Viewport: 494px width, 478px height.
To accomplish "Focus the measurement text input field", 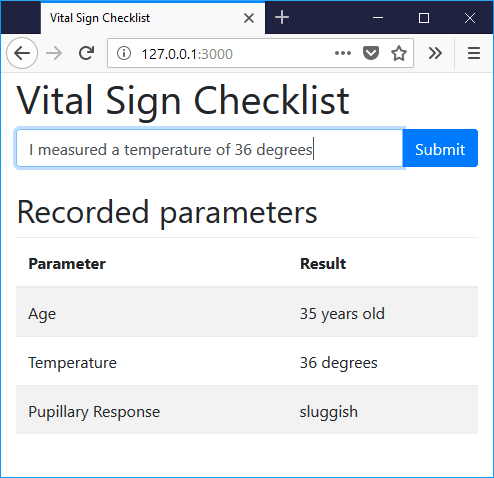I will pyautogui.click(x=210, y=148).
